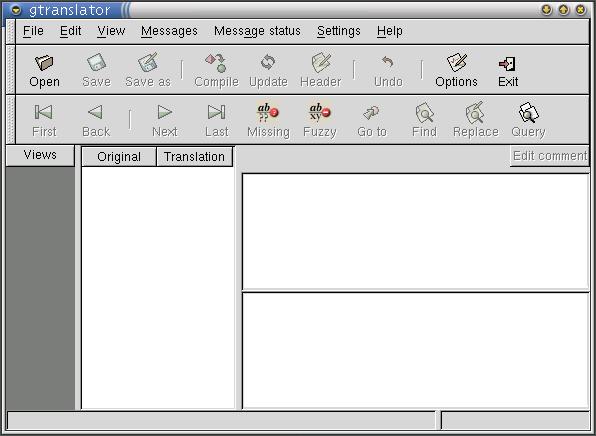Click the Edit comment button
The image size is (596, 436).
[x=550, y=155]
